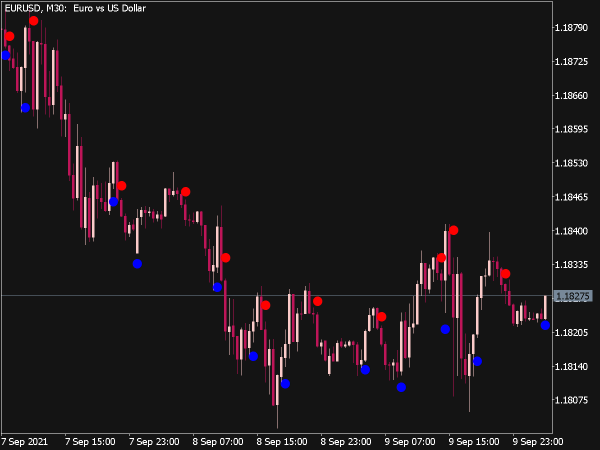Viewport: 600px width, 450px height.
Task: Select the blue dot directly above 7 Sep 23:00
Action: pyautogui.click(x=137, y=264)
